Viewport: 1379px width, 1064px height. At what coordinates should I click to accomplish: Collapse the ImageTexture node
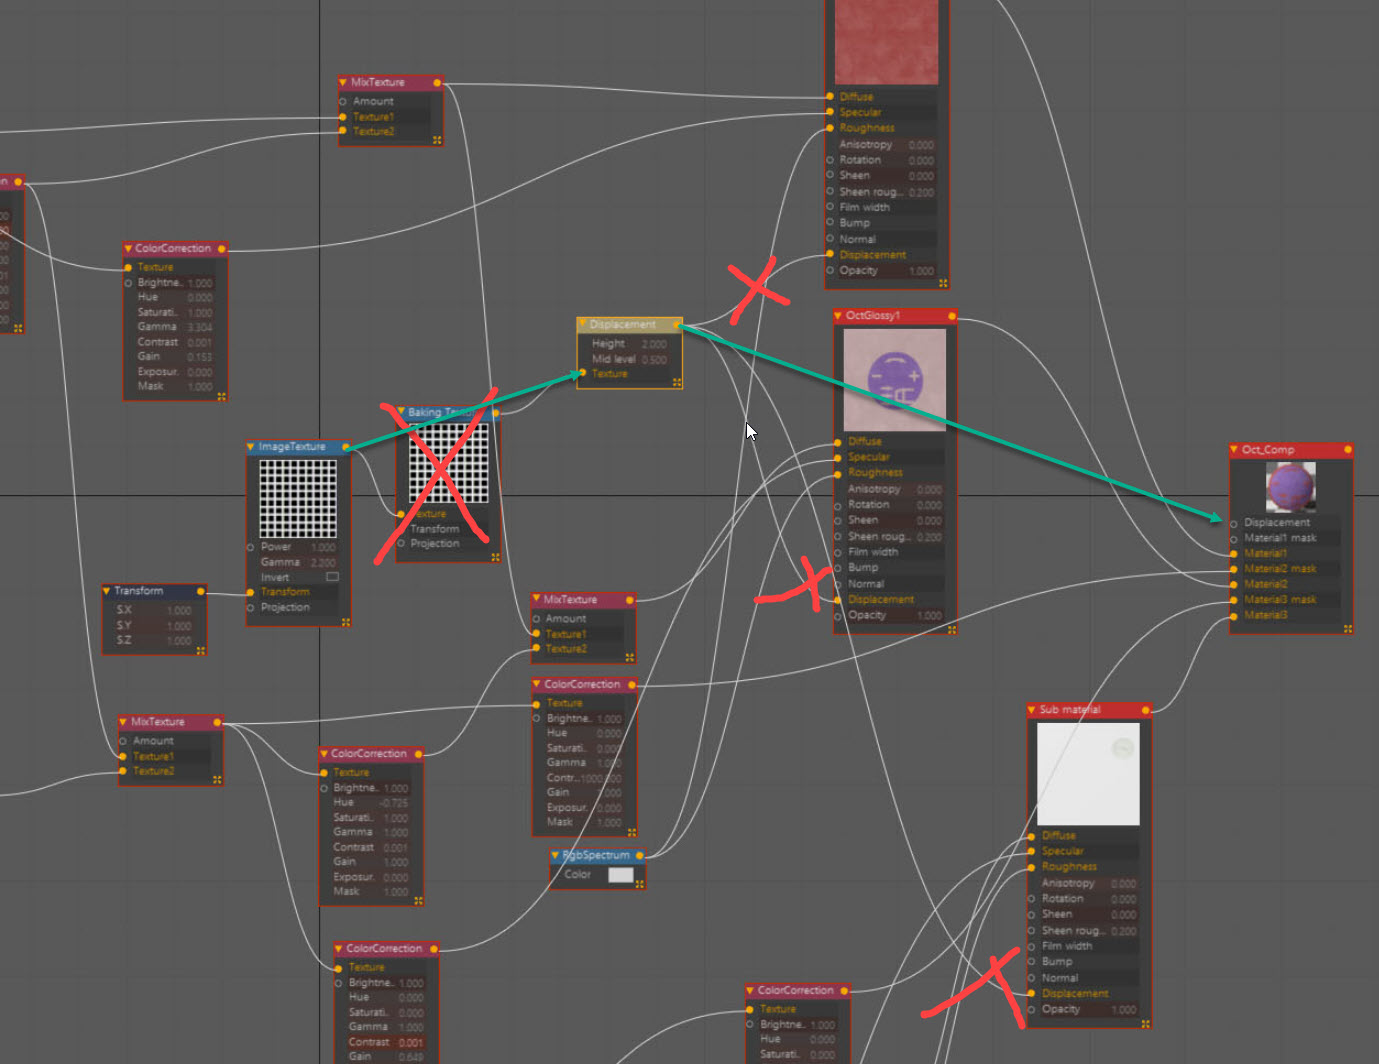tap(251, 447)
